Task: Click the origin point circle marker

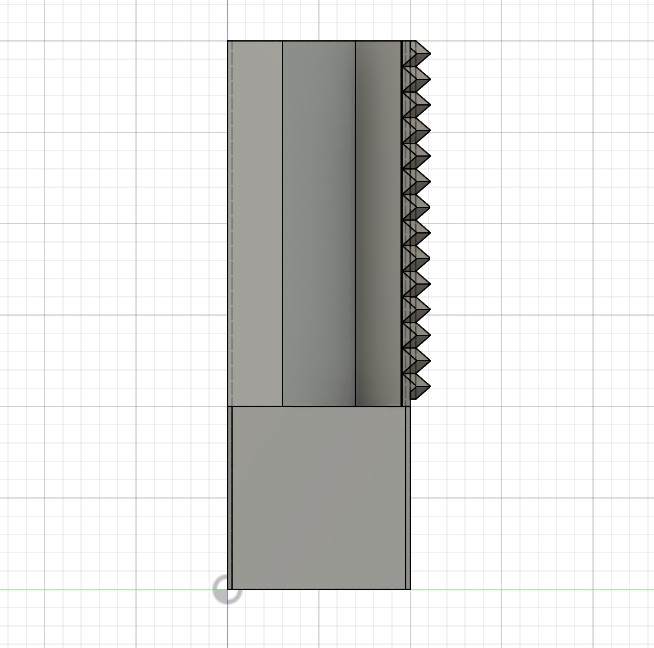Action: pyautogui.click(x=227, y=589)
